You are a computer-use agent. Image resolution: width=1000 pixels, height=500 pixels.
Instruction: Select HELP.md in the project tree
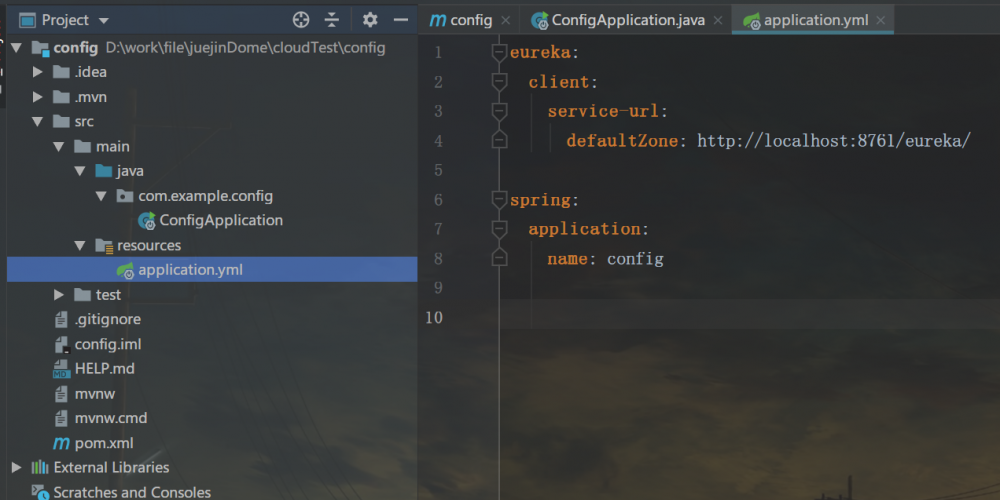pos(104,369)
